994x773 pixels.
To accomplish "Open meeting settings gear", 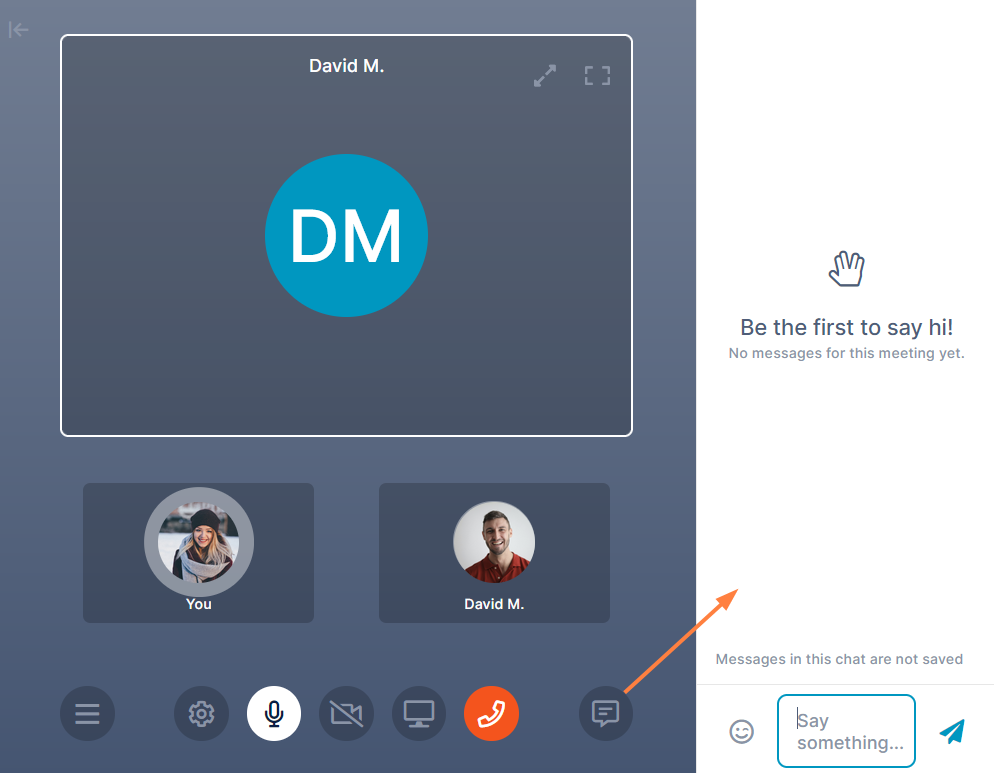I will pos(202,713).
